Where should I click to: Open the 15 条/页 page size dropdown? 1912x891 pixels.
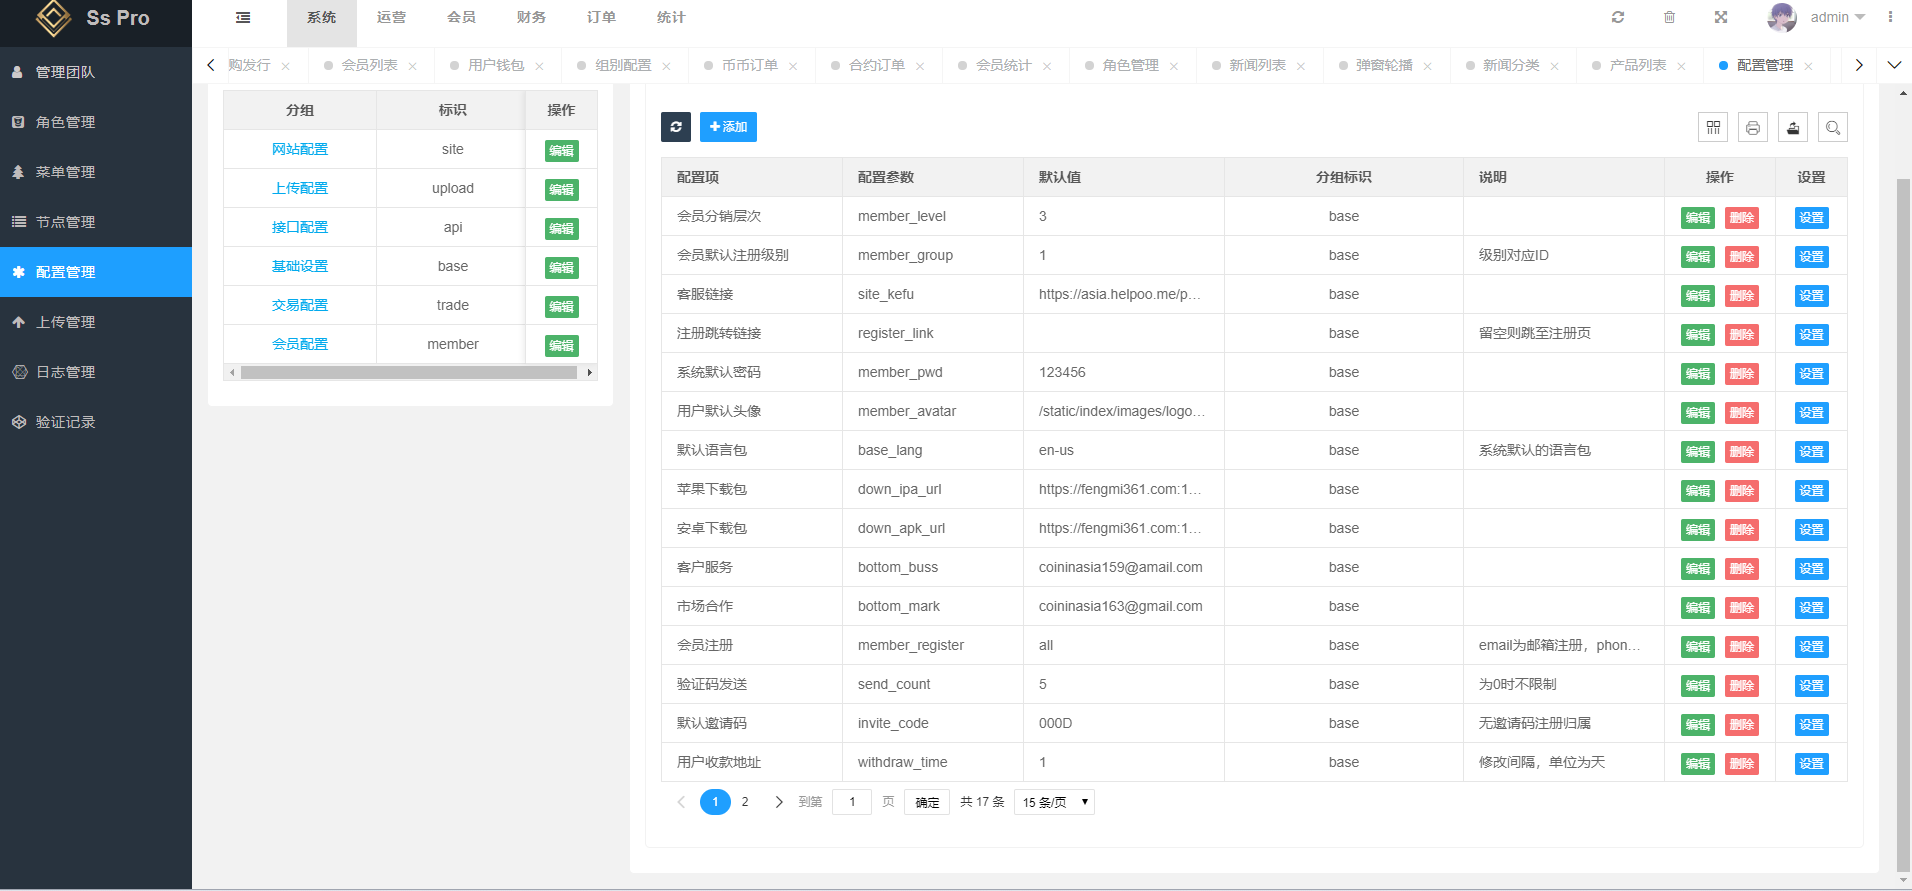click(x=1054, y=802)
